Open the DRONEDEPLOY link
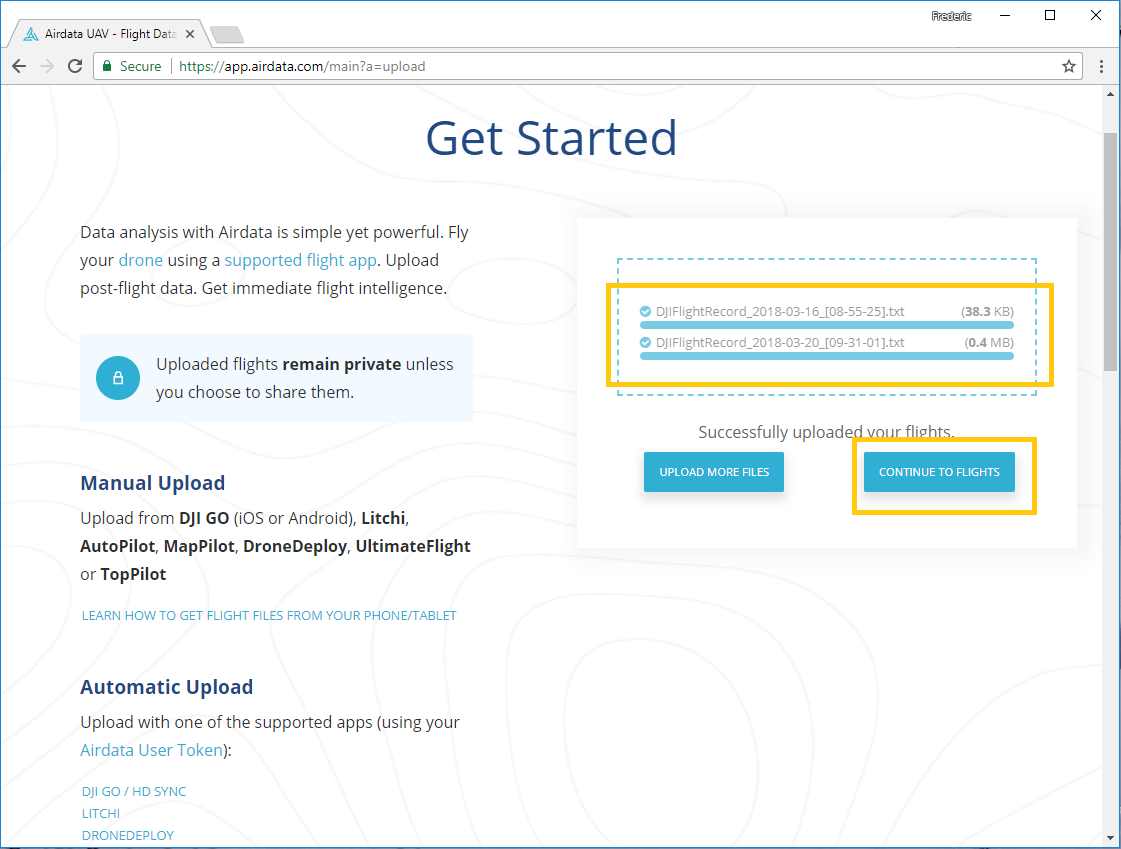The image size is (1121, 849). [128, 835]
